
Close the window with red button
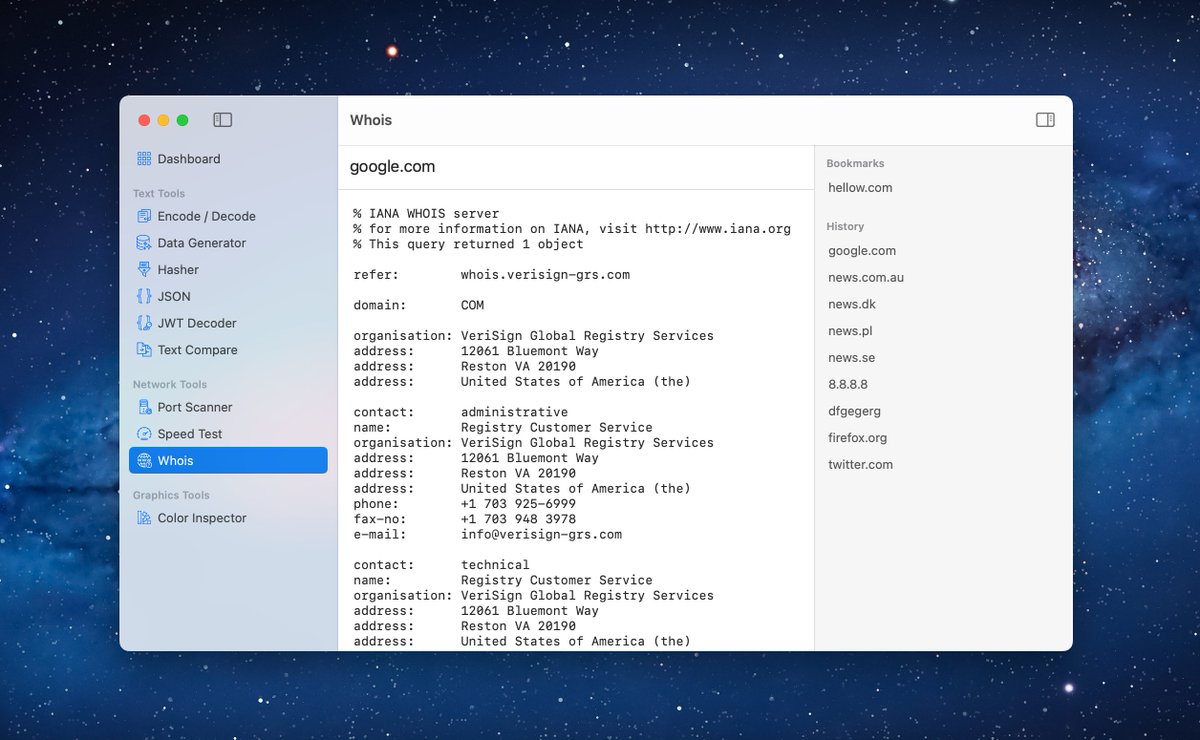[144, 120]
